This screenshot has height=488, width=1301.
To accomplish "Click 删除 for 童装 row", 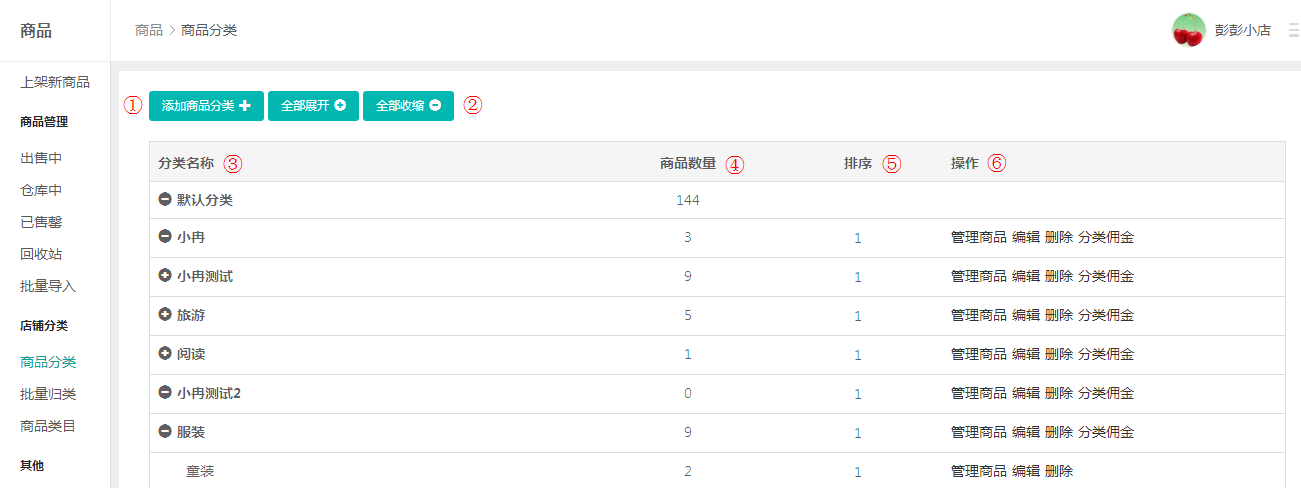I will [x=1059, y=471].
